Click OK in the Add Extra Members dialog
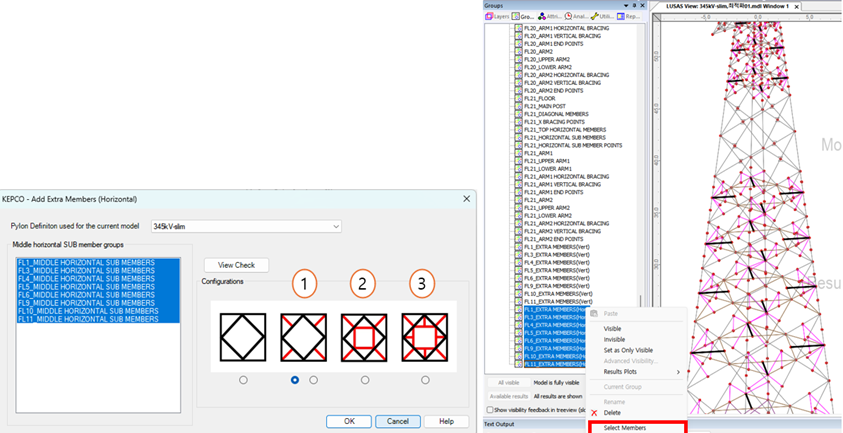Viewport: 843px width, 433px height. 349,421
